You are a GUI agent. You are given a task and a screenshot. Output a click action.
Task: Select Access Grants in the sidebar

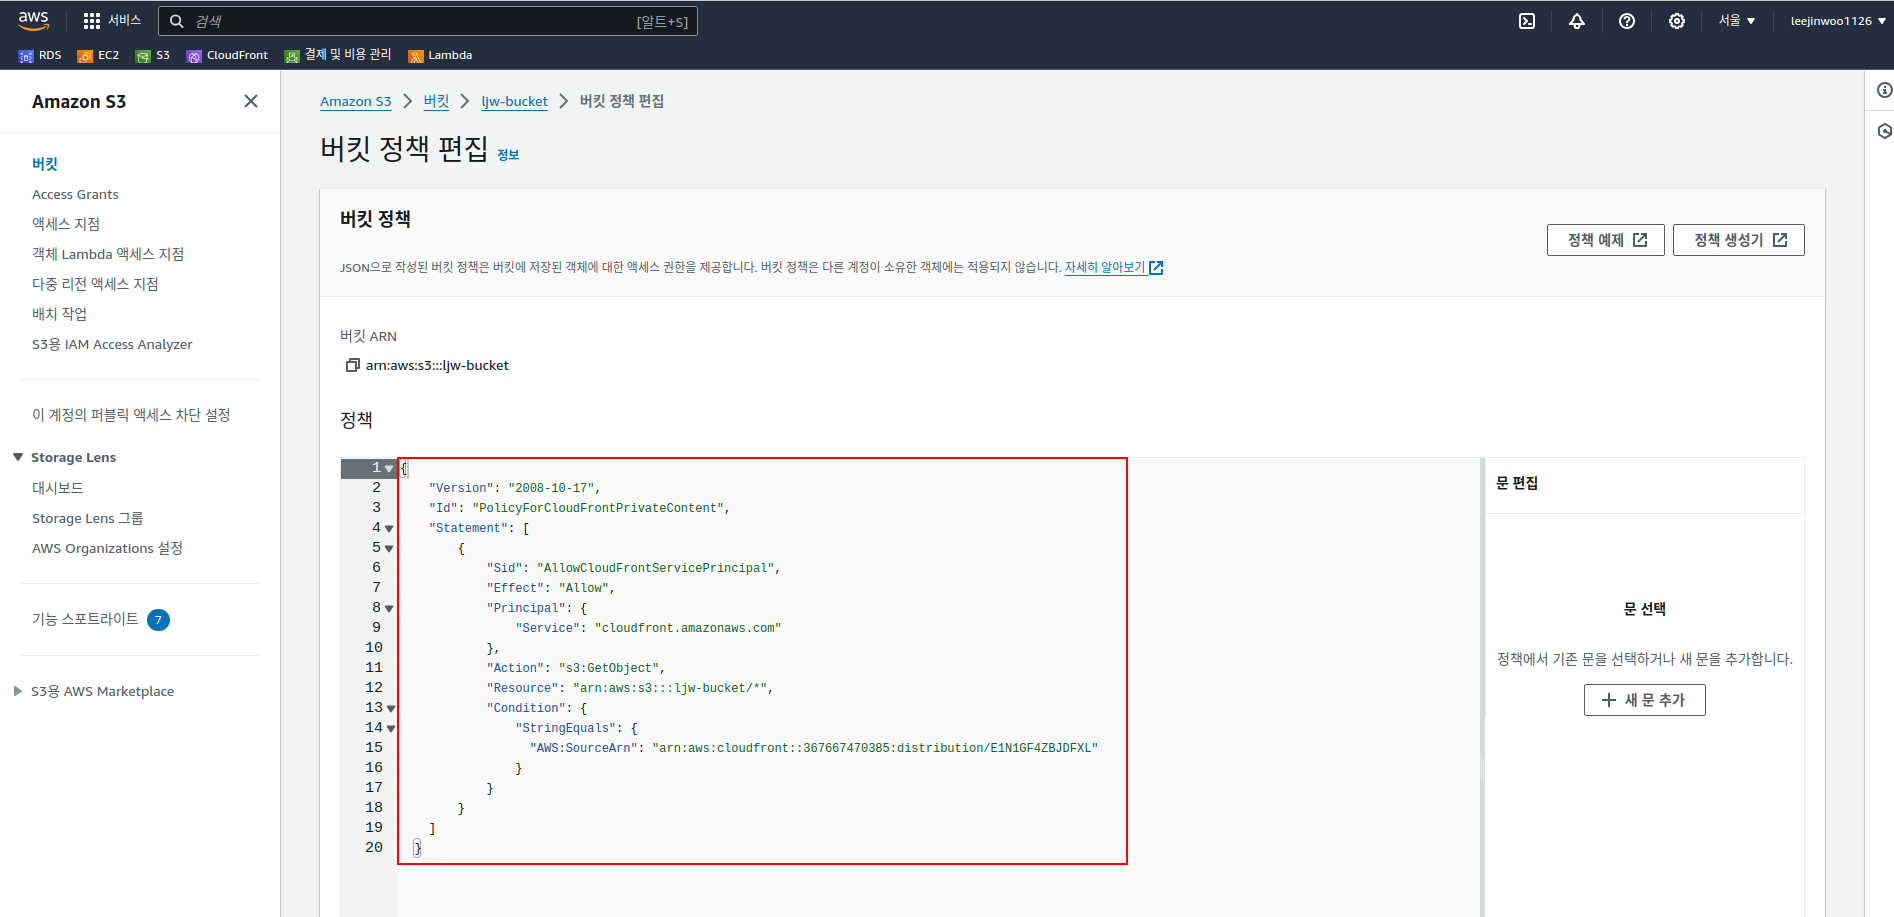(x=75, y=194)
